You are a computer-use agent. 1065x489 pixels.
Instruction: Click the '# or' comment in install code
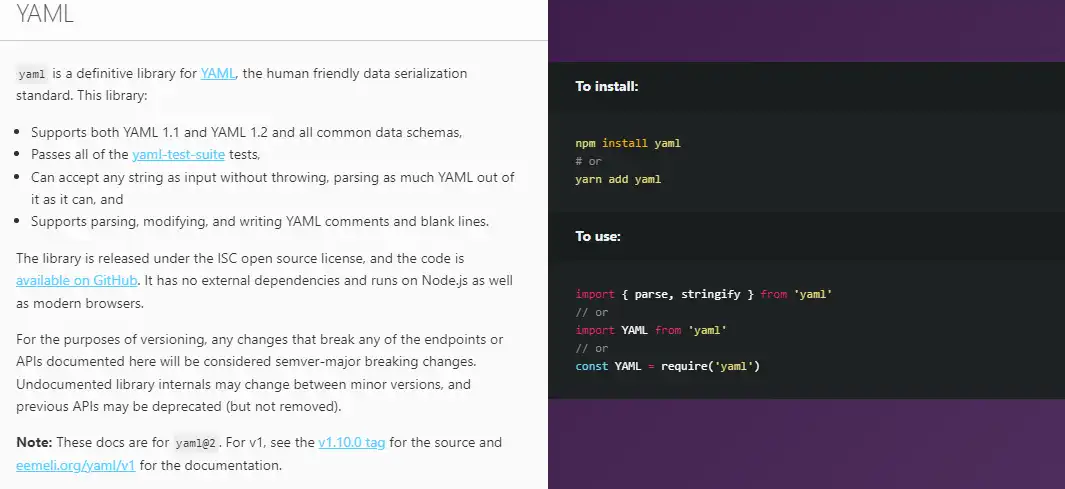(588, 162)
